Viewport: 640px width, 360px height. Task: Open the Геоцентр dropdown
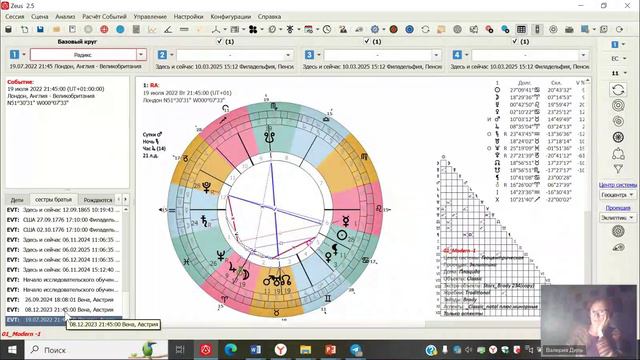pyautogui.click(x=617, y=195)
